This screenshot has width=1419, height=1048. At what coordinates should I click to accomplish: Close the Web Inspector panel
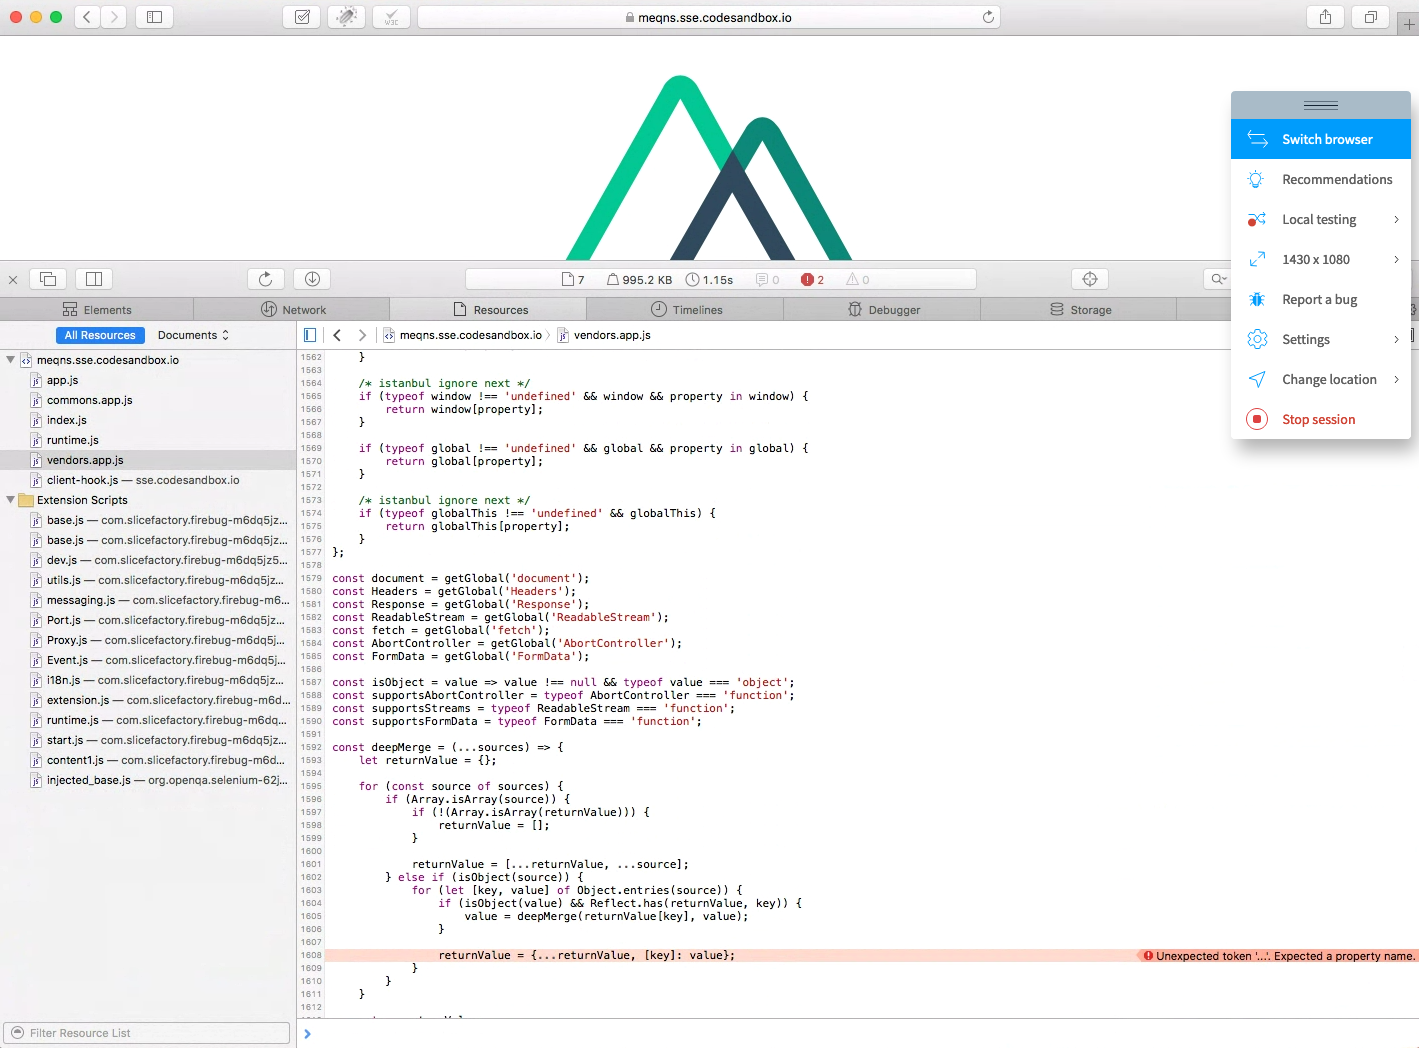click(x=13, y=280)
